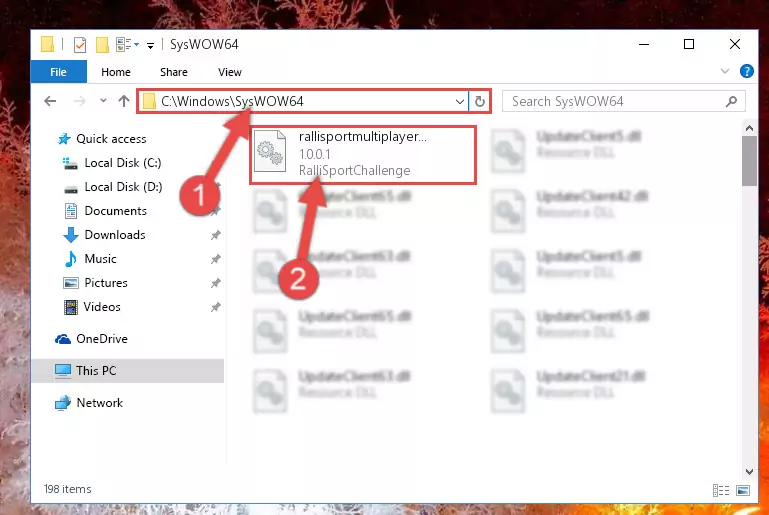Click the pin icon next to Music

point(215,259)
